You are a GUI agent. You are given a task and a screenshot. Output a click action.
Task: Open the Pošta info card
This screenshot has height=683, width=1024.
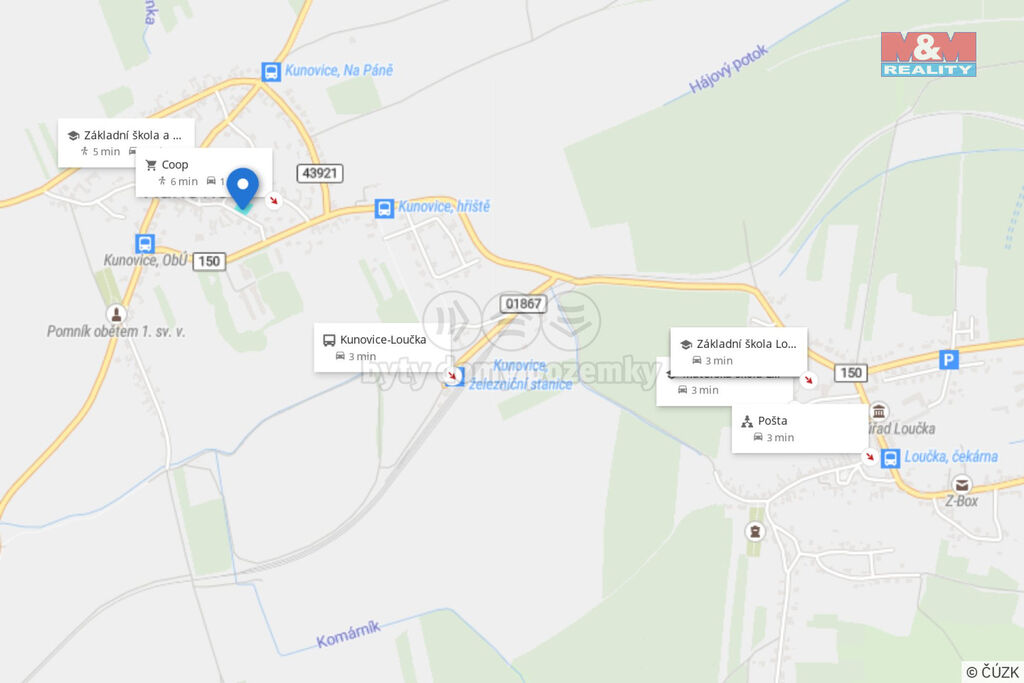[799, 428]
